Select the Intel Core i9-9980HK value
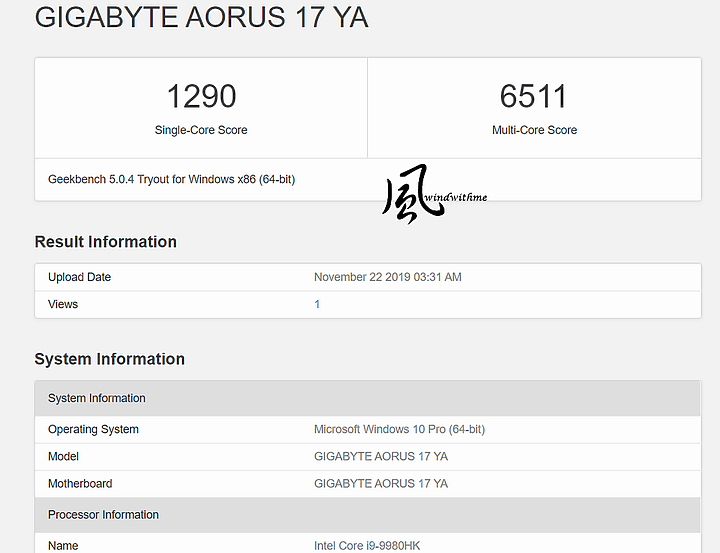Image resolution: width=720 pixels, height=553 pixels. click(367, 546)
